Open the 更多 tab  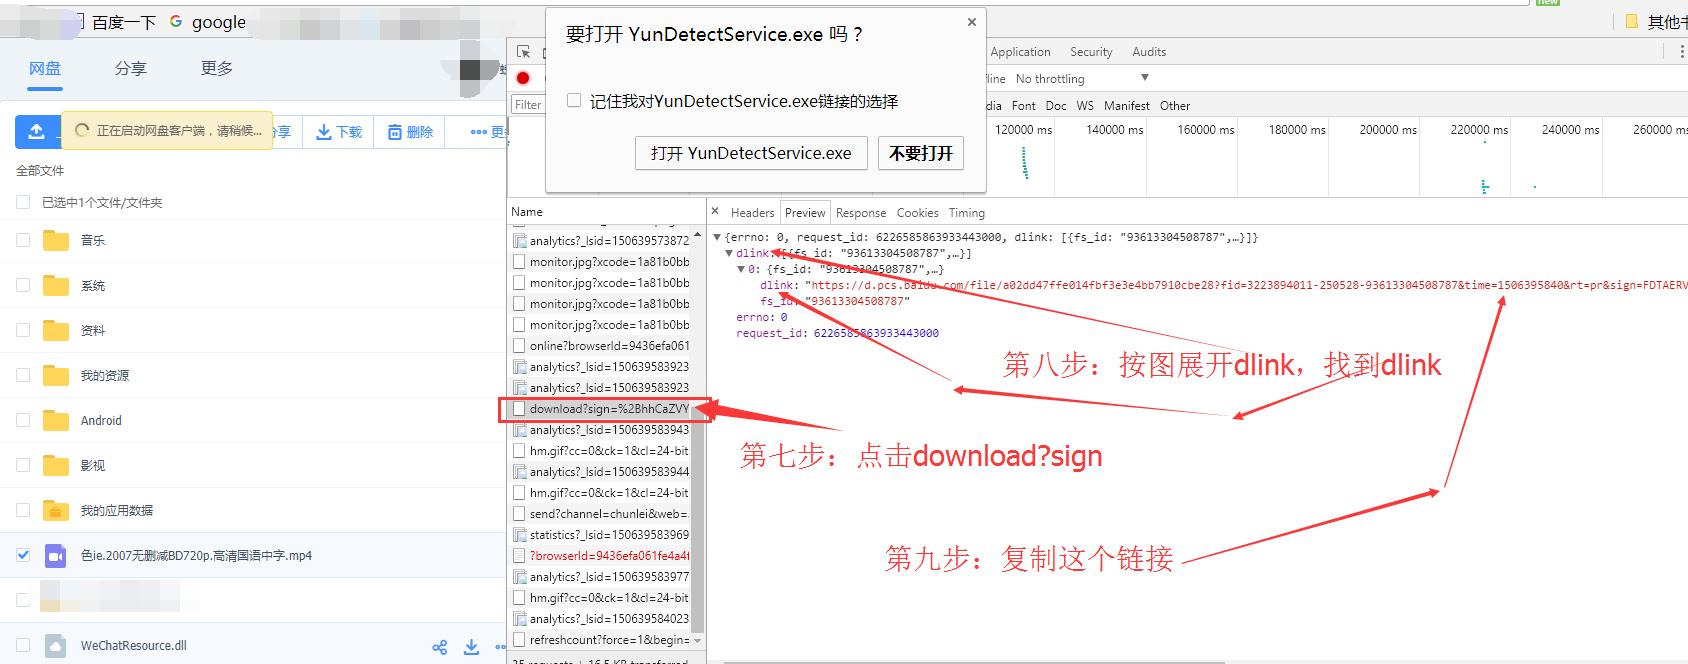(x=217, y=68)
